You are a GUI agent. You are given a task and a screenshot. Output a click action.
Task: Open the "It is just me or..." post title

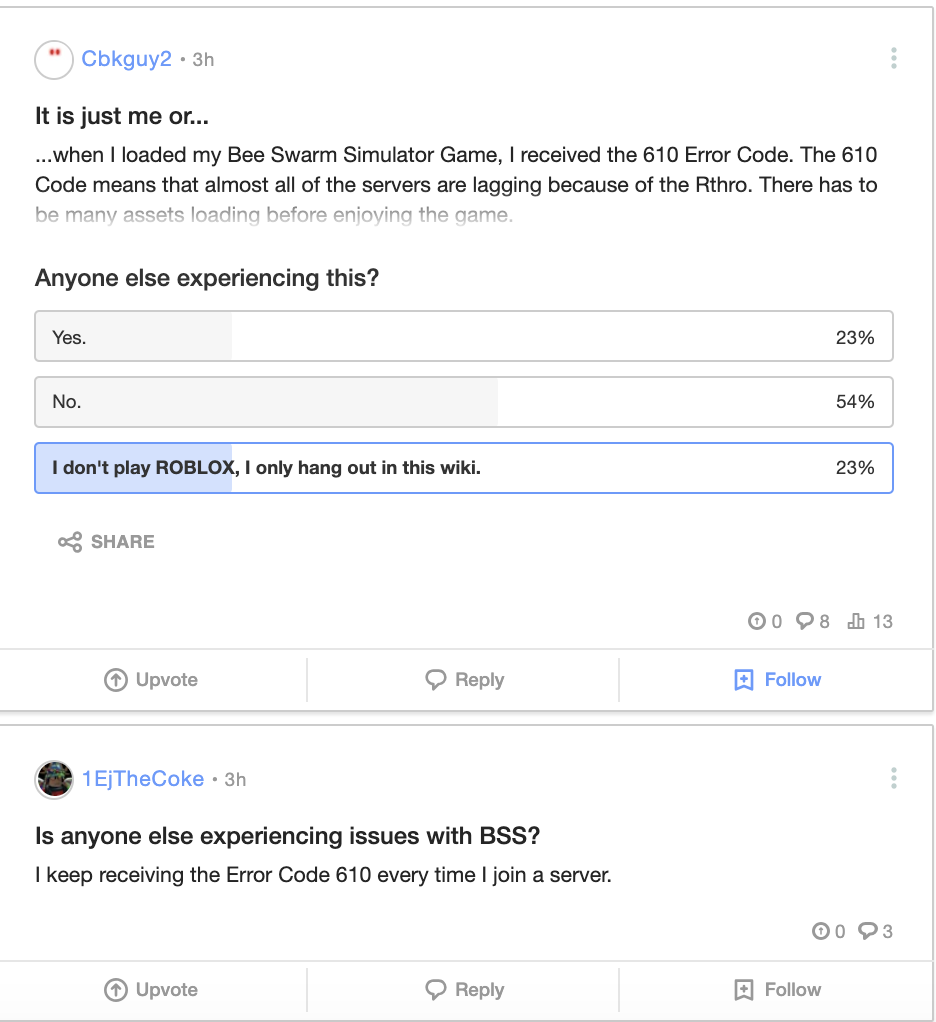coord(122,116)
